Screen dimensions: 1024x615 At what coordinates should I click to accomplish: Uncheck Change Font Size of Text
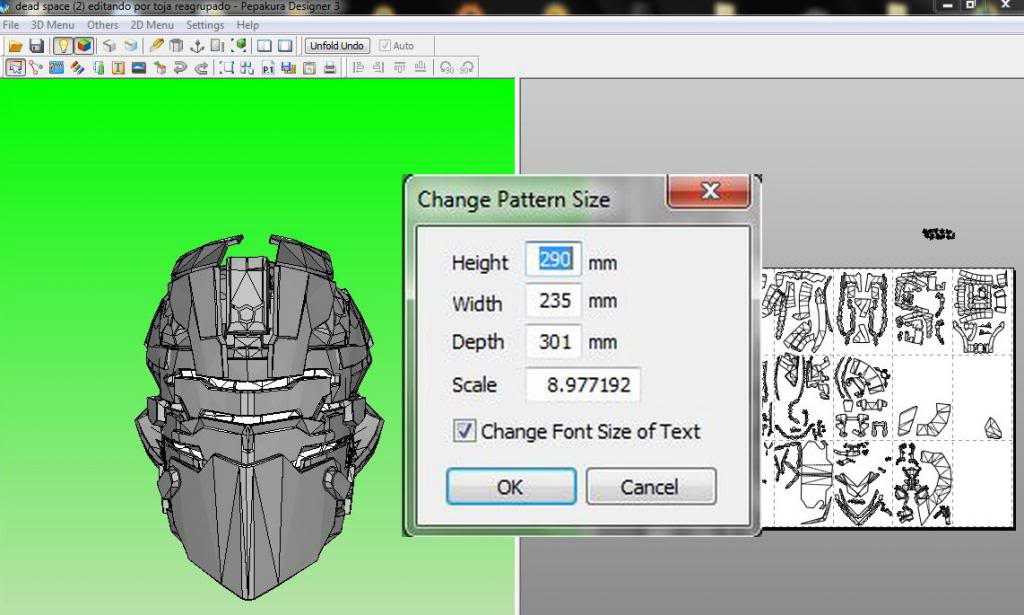click(x=464, y=432)
